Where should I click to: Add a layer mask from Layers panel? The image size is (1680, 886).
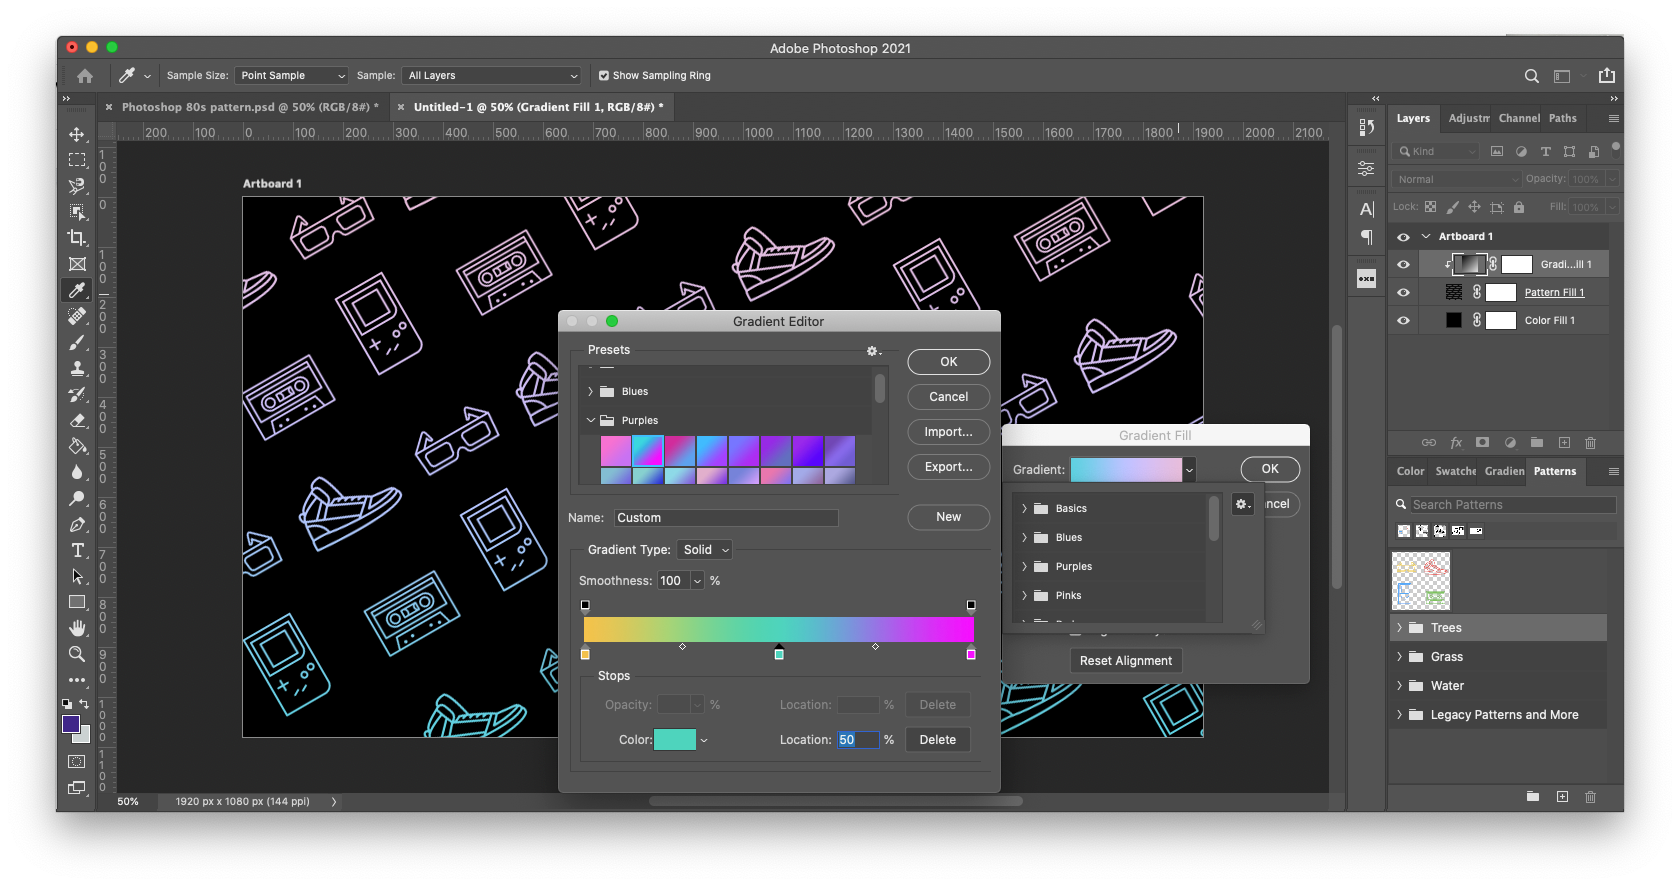click(x=1482, y=442)
